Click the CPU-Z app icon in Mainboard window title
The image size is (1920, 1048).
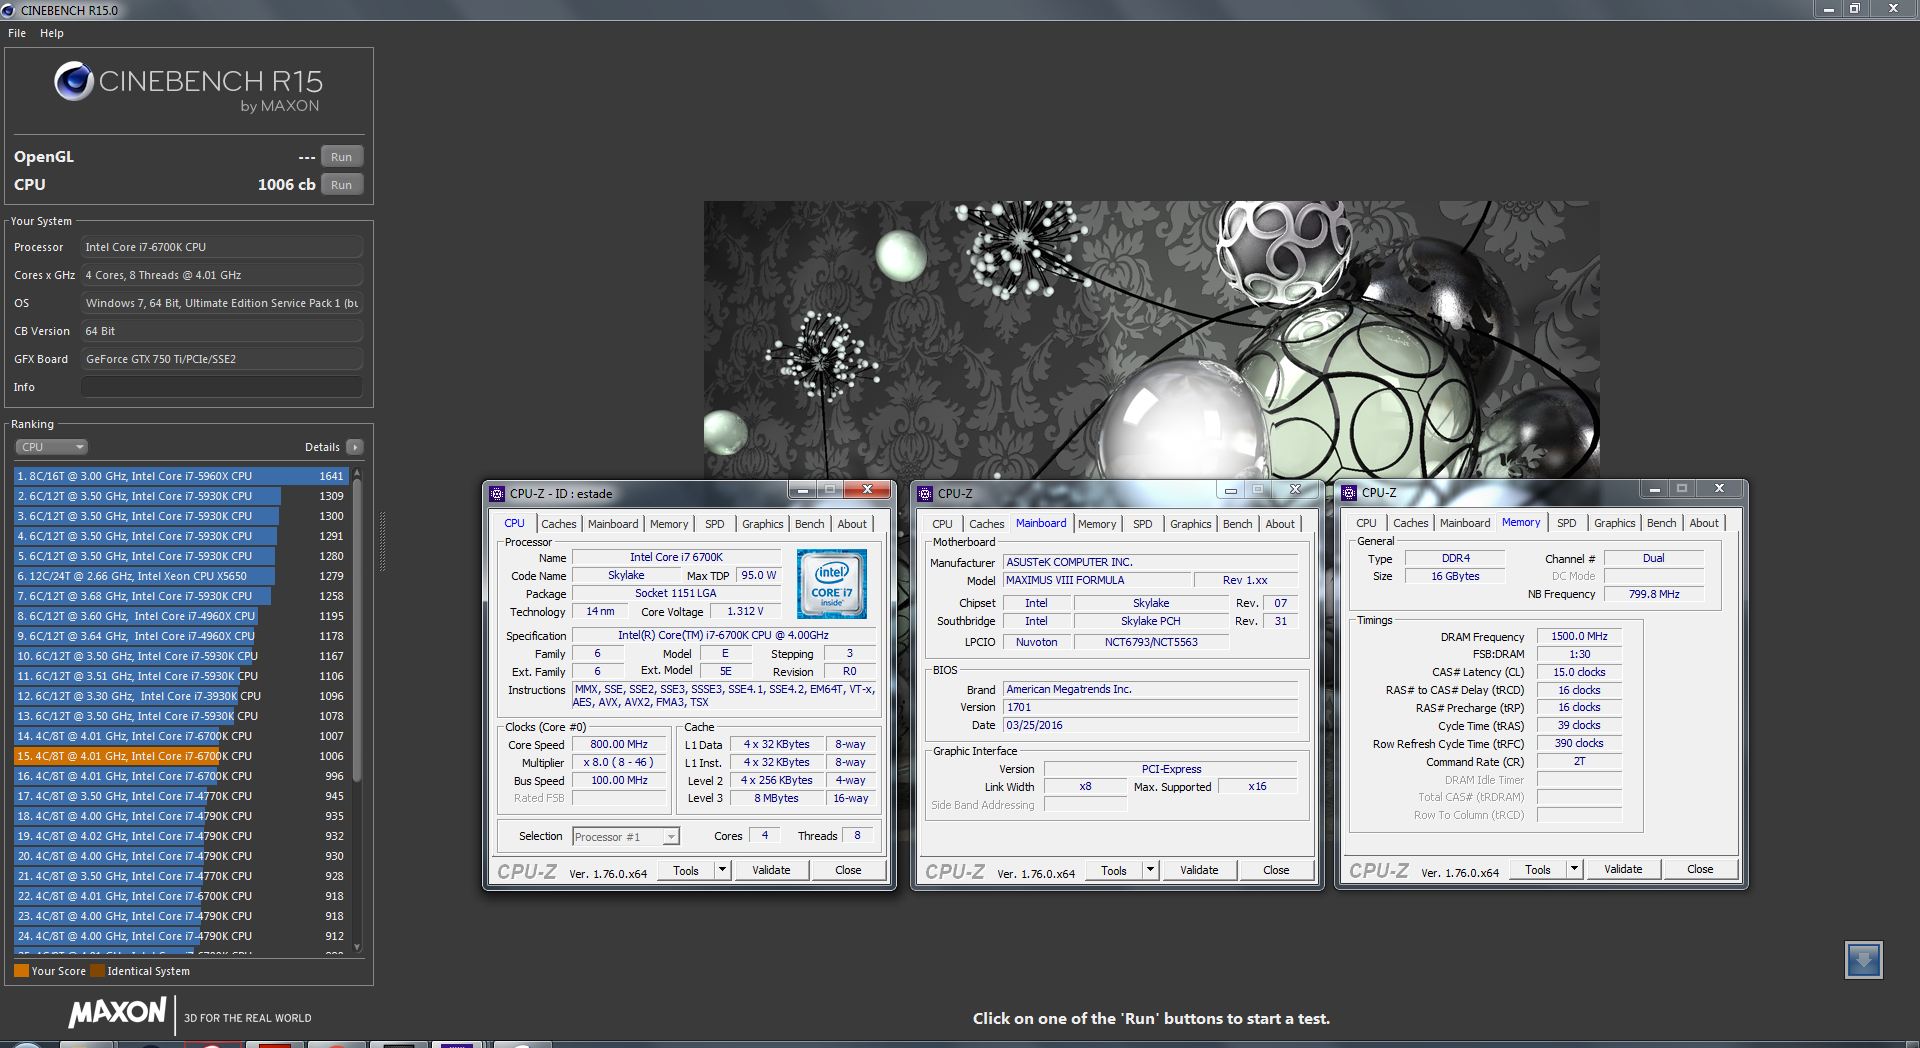pyautogui.click(x=925, y=494)
